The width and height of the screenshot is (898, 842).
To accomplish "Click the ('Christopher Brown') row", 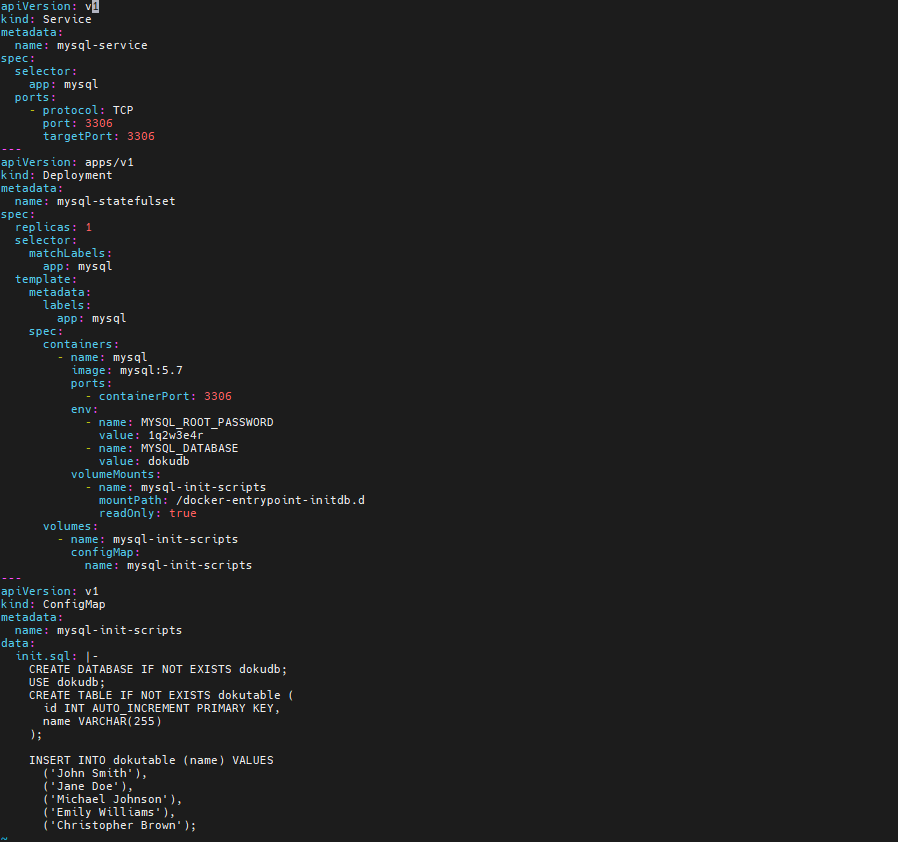I will (x=120, y=825).
